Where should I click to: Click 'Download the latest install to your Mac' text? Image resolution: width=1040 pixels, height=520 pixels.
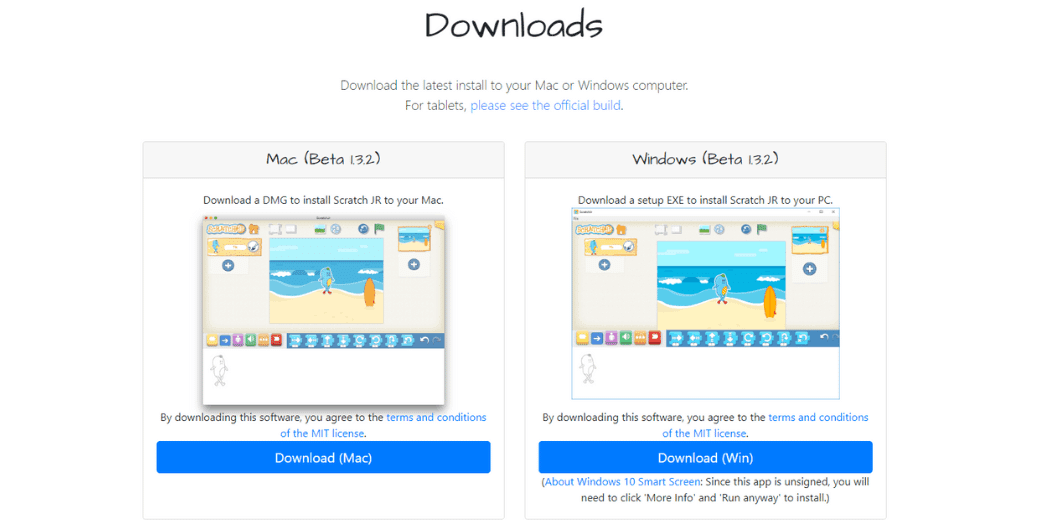point(515,86)
